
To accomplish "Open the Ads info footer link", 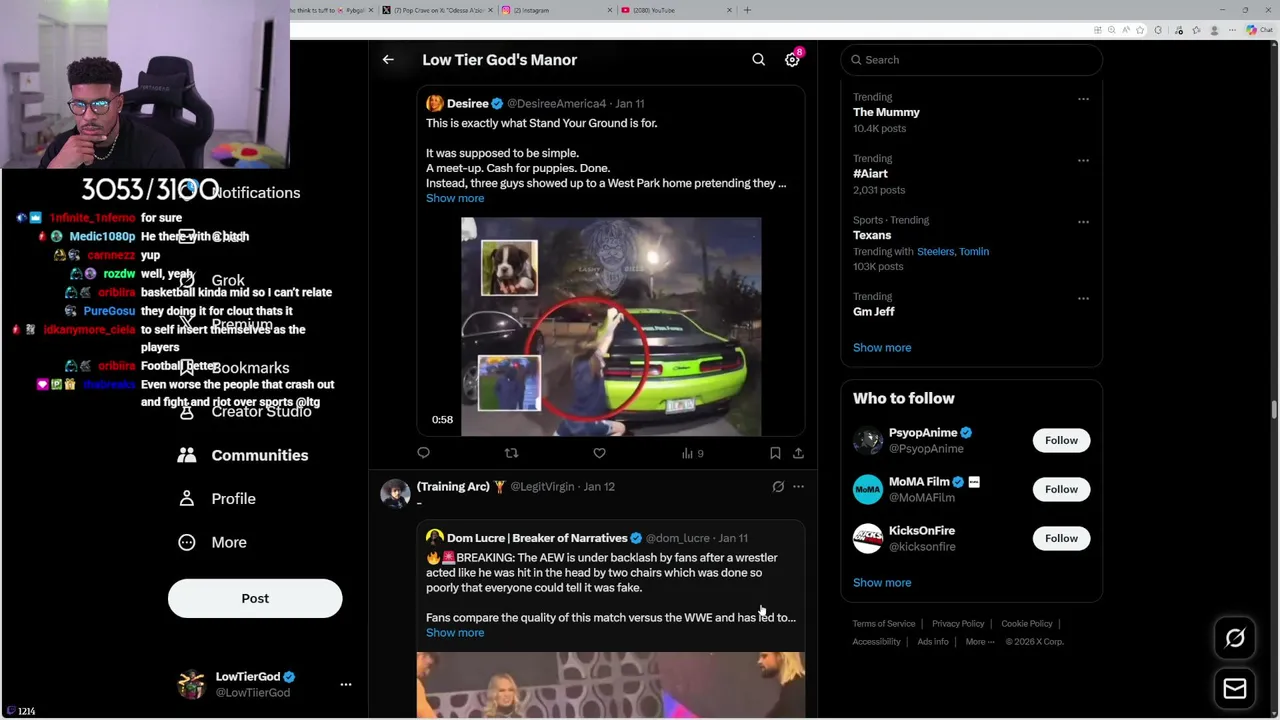I will pyautogui.click(x=933, y=642).
